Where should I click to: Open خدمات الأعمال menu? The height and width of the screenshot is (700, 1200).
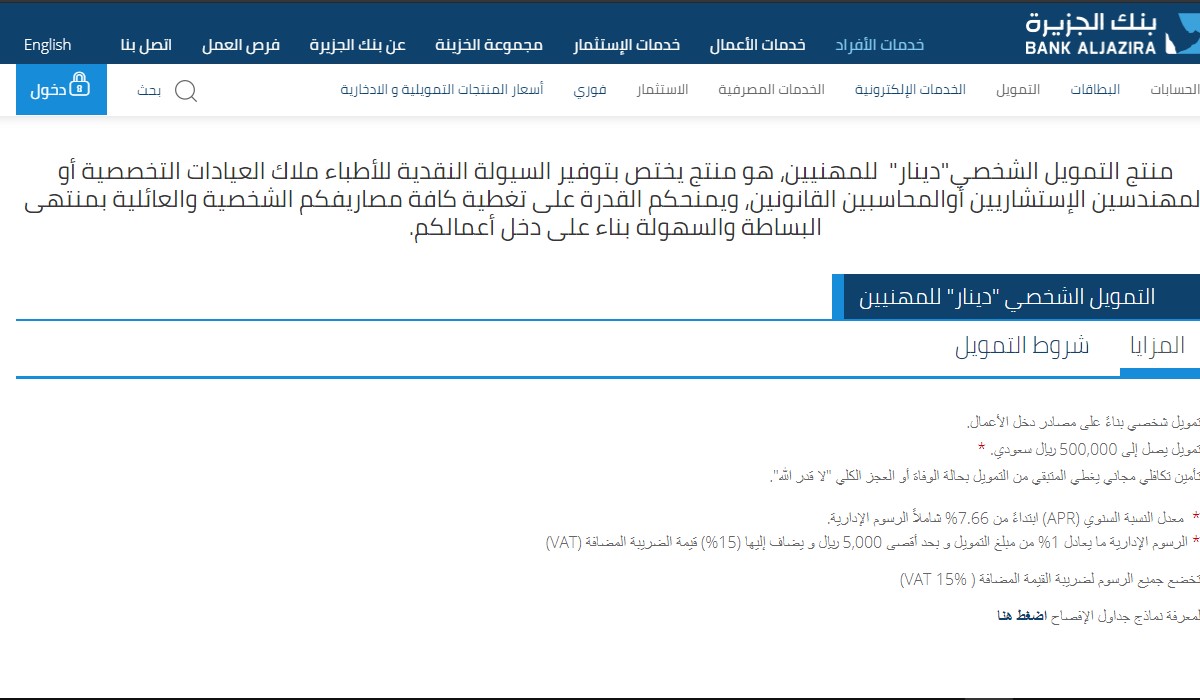(x=758, y=45)
